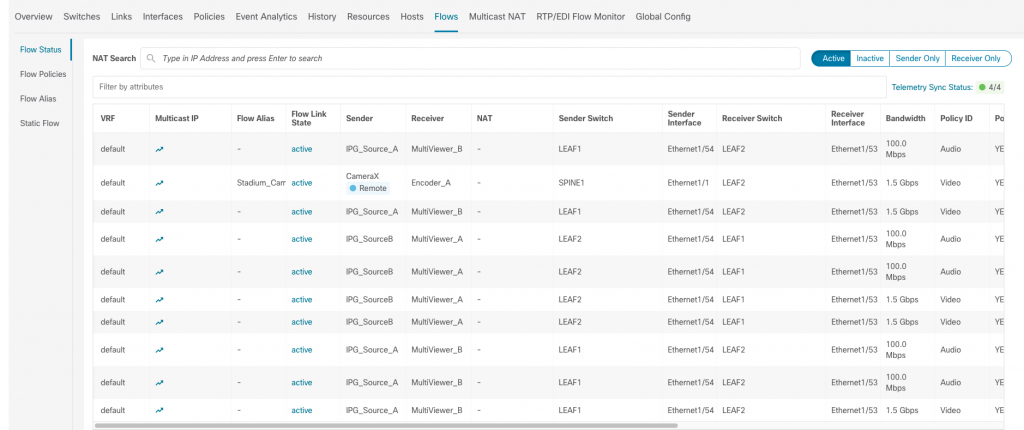1024x430 pixels.
Task: Click the green Telemetry Sync status dot
Action: click(982, 87)
